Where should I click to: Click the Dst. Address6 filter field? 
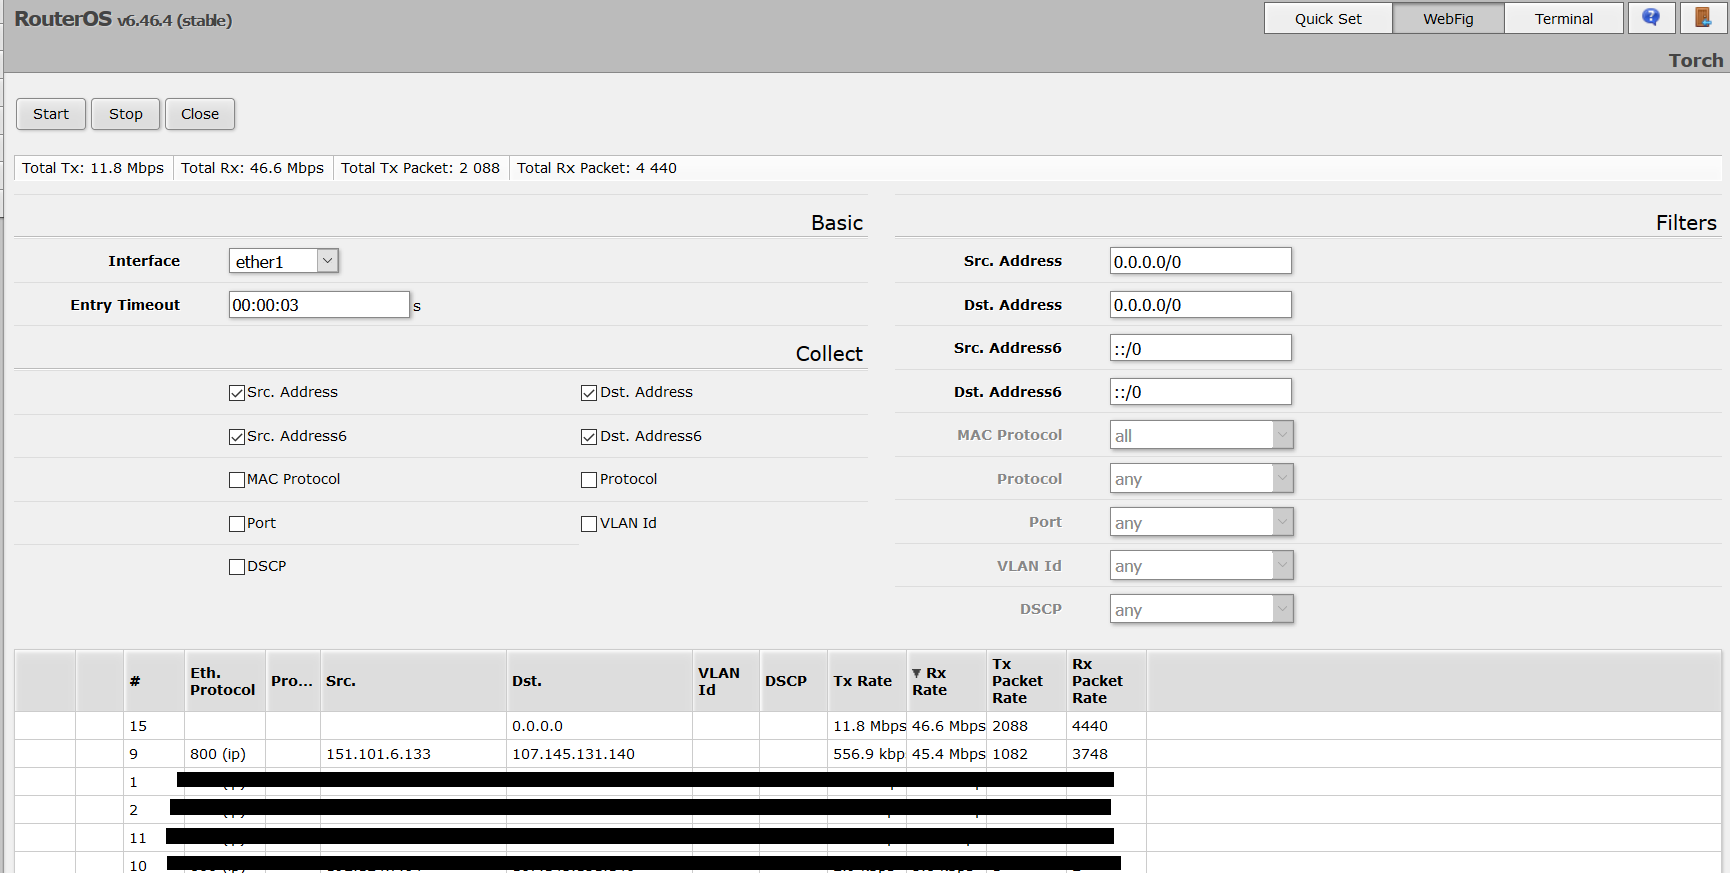tap(1201, 392)
